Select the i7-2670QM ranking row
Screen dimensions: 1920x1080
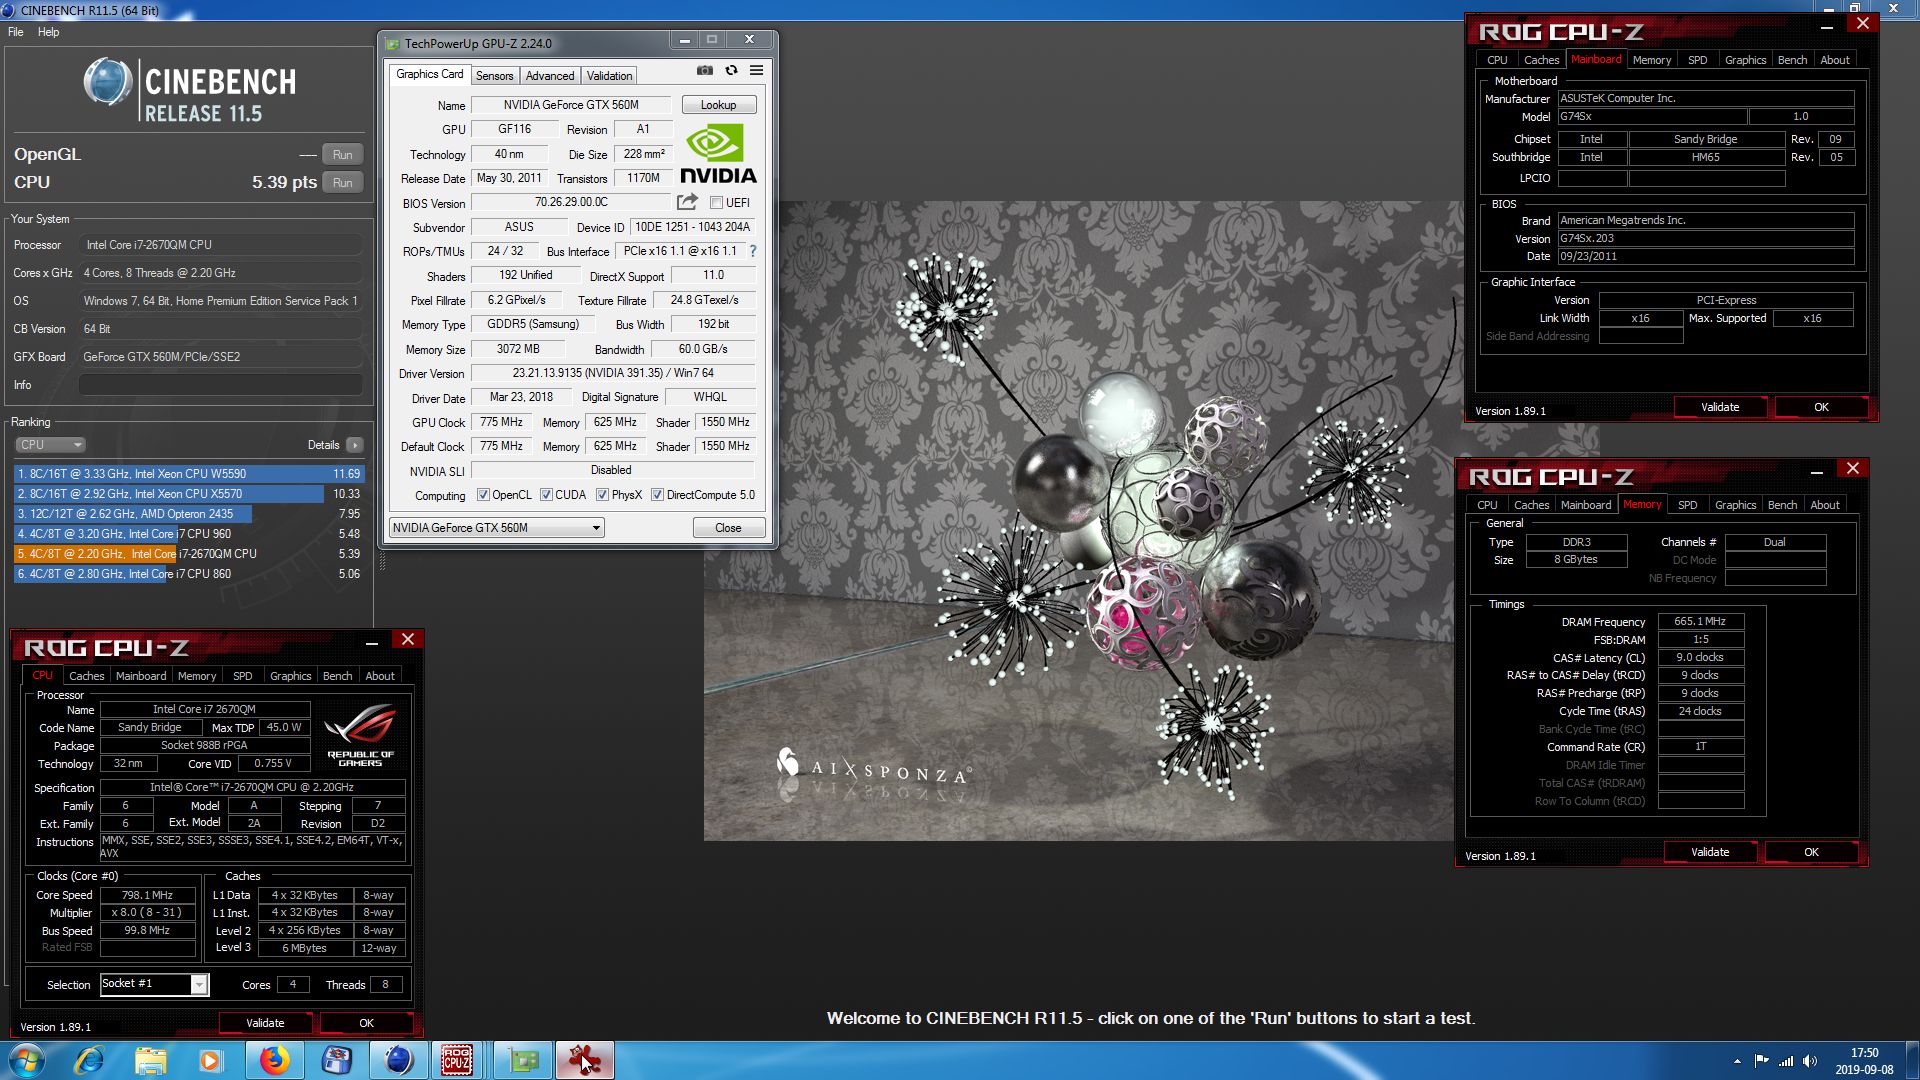click(x=188, y=554)
